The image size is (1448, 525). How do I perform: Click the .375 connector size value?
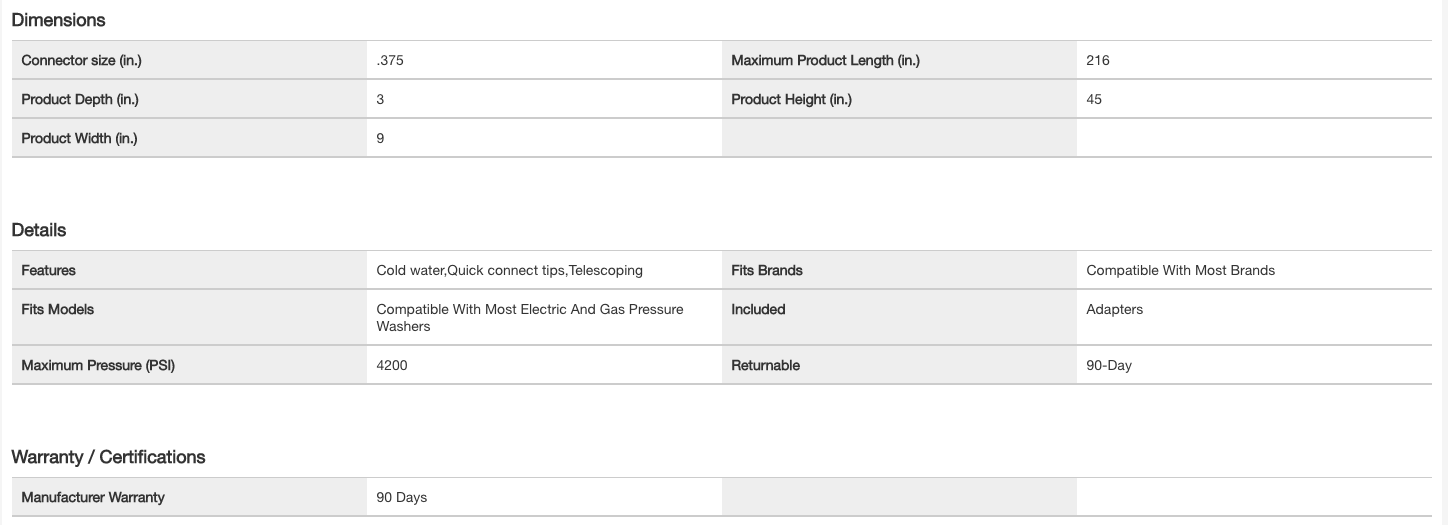pyautogui.click(x=390, y=60)
